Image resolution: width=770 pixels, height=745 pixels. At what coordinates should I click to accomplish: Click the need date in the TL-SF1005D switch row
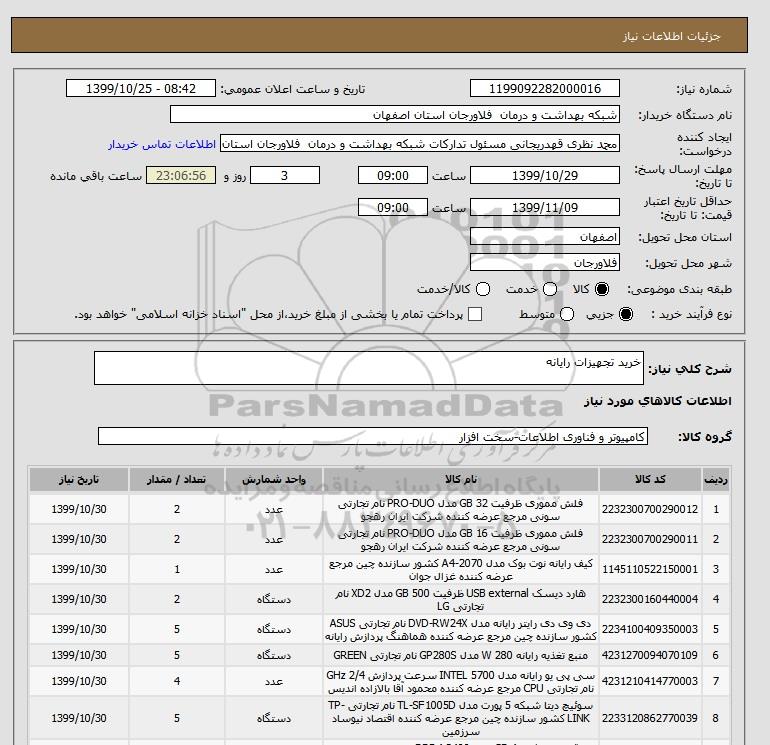pos(79,718)
